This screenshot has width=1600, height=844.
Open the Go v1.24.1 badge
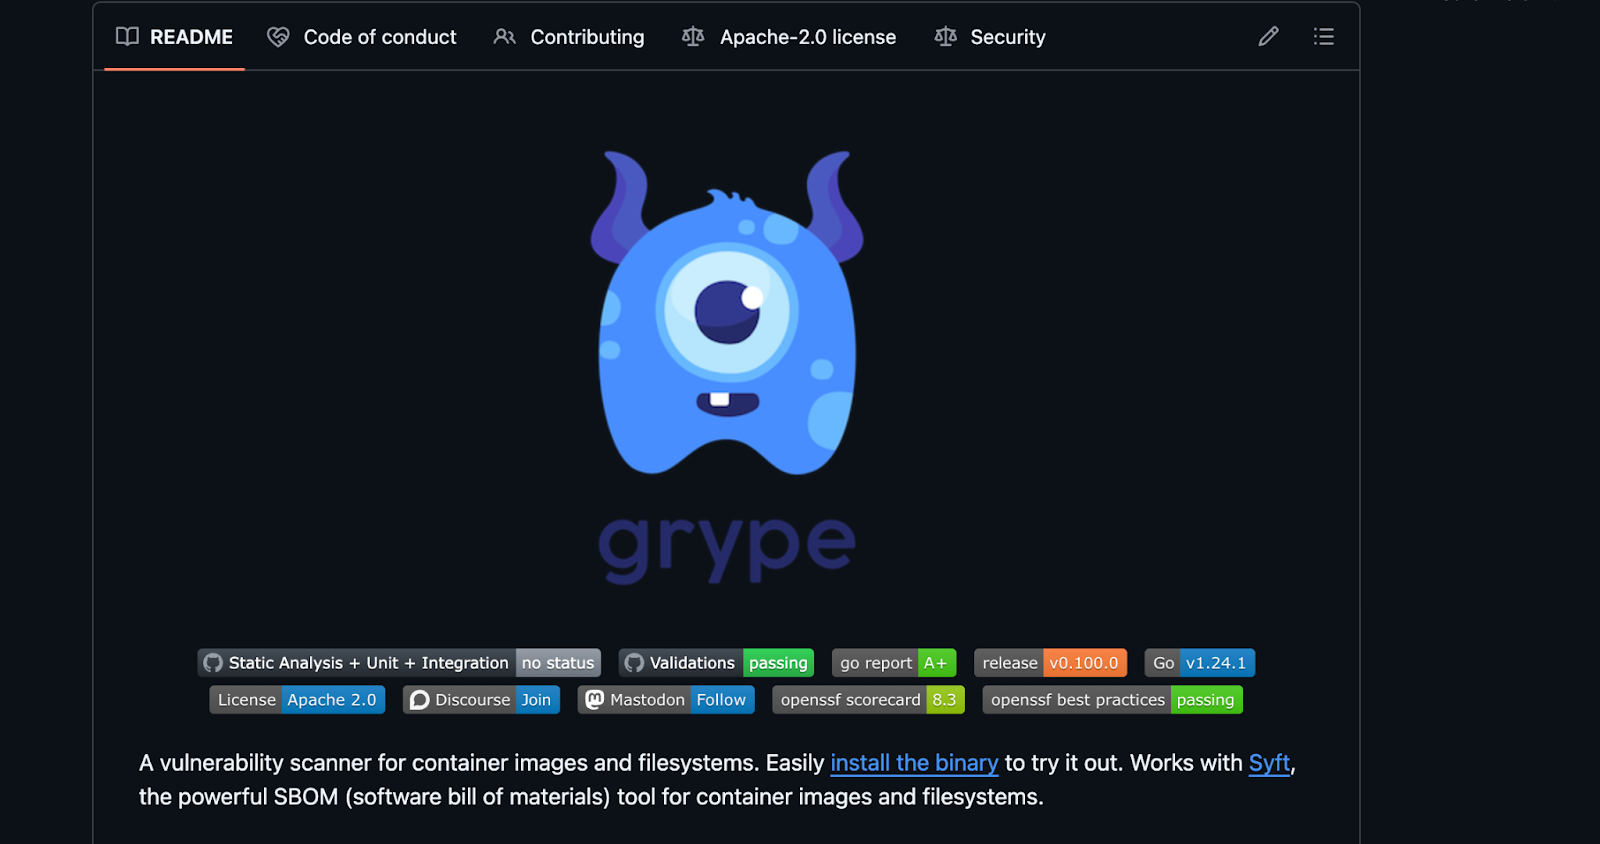coord(1199,663)
